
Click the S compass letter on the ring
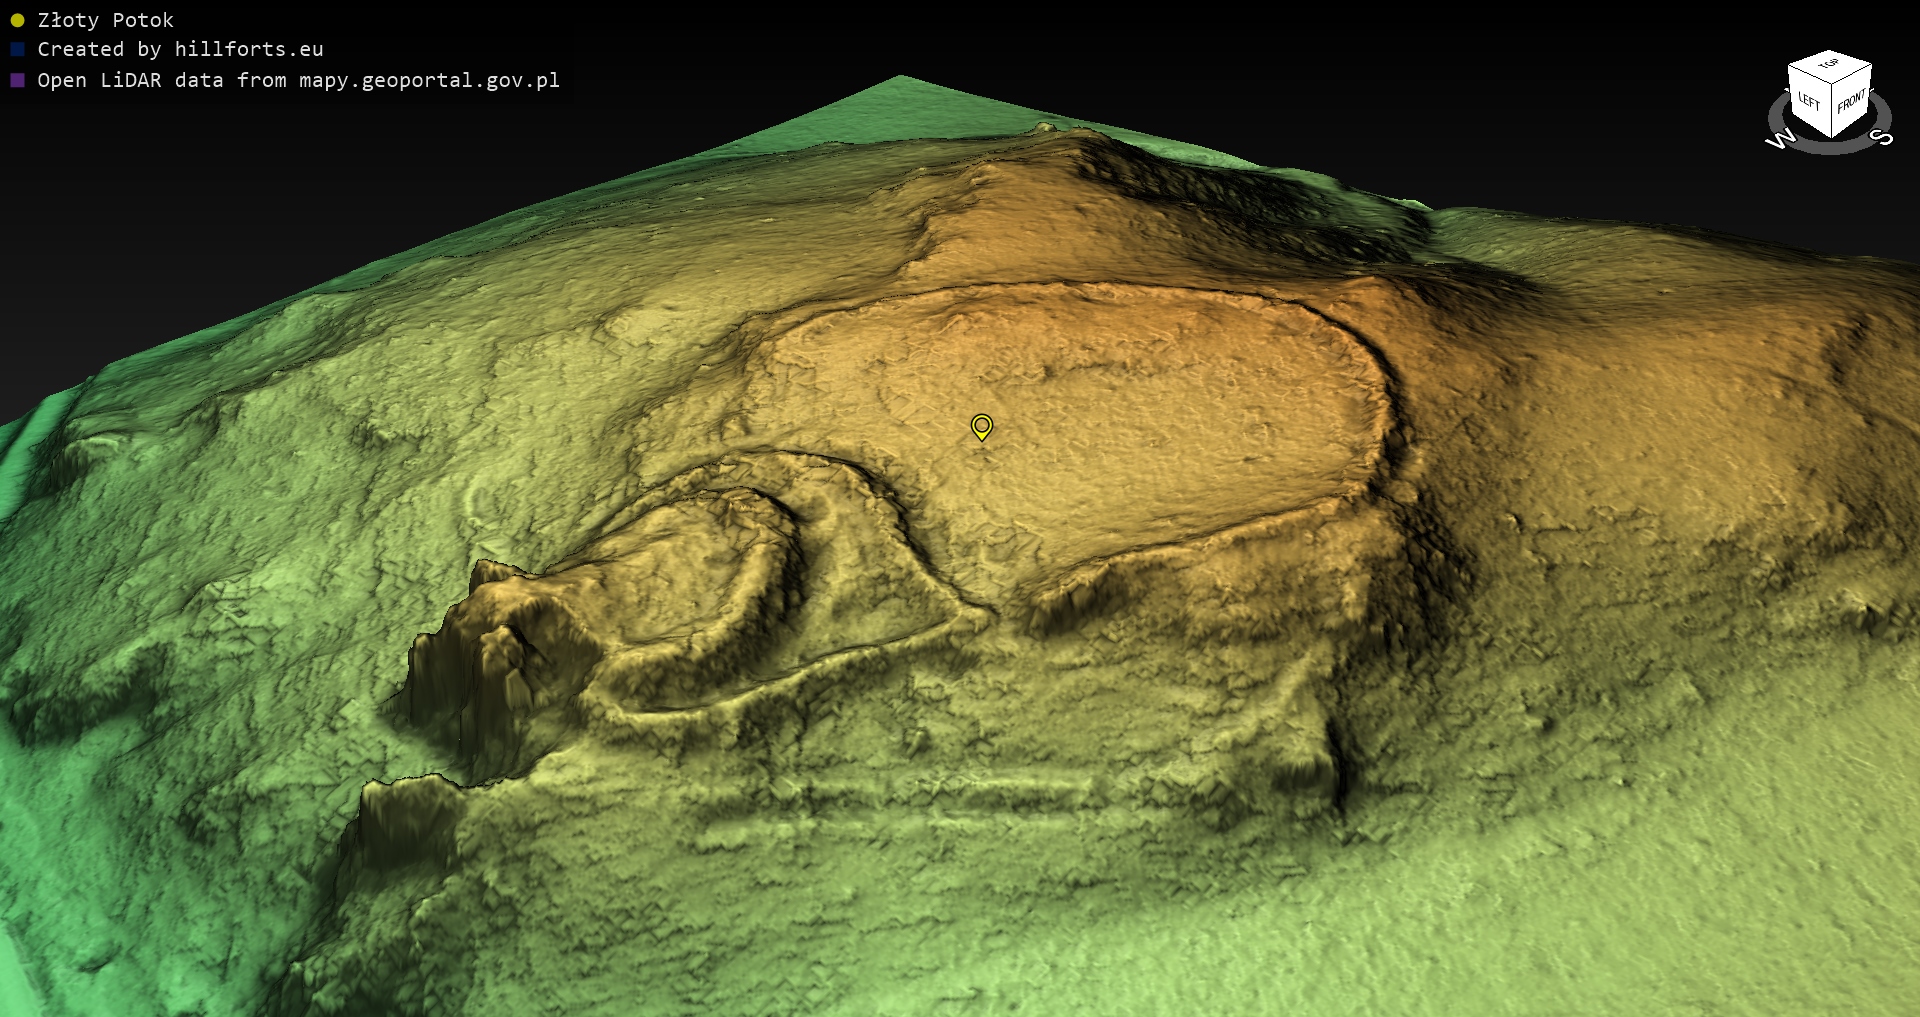pos(1881,137)
